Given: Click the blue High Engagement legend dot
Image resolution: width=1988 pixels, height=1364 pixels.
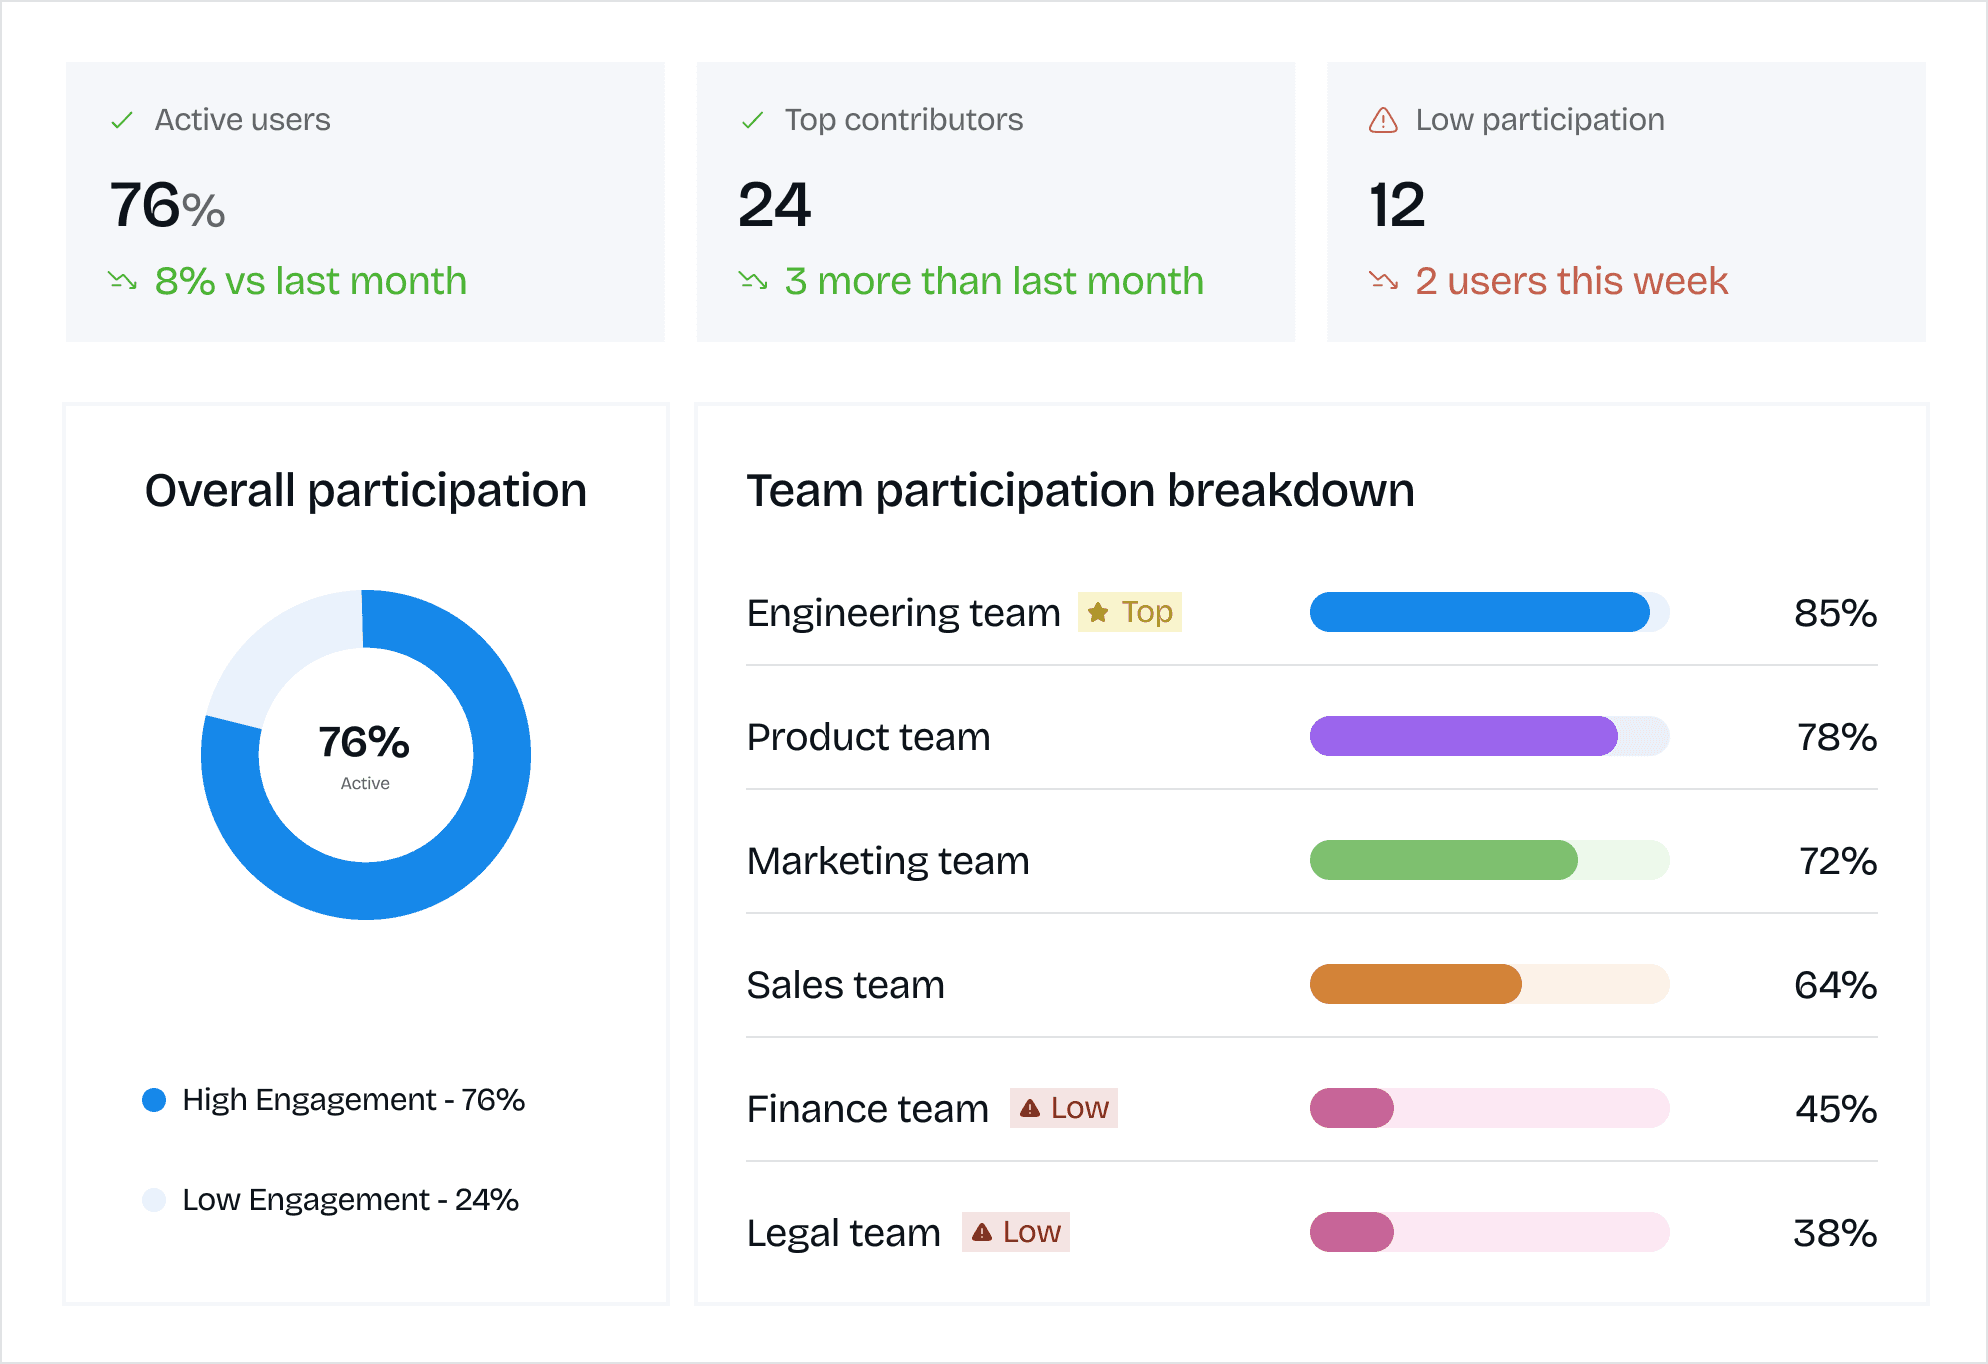Looking at the screenshot, I should click(x=154, y=1100).
